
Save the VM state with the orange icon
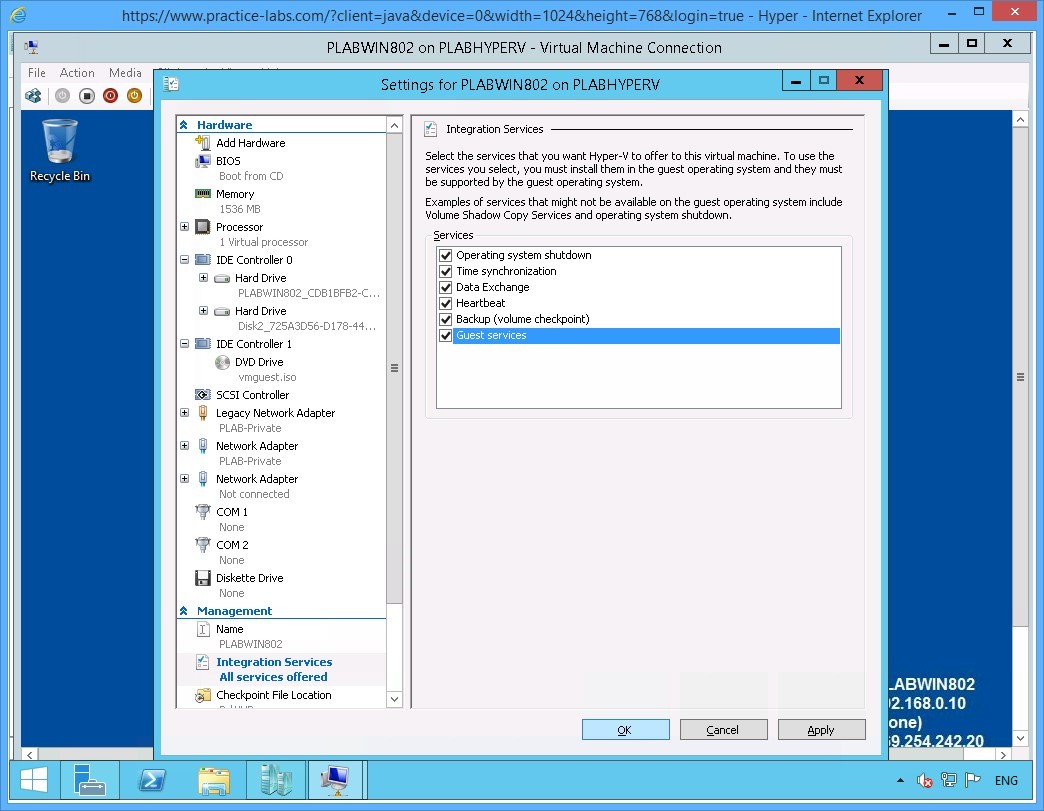[x=134, y=95]
